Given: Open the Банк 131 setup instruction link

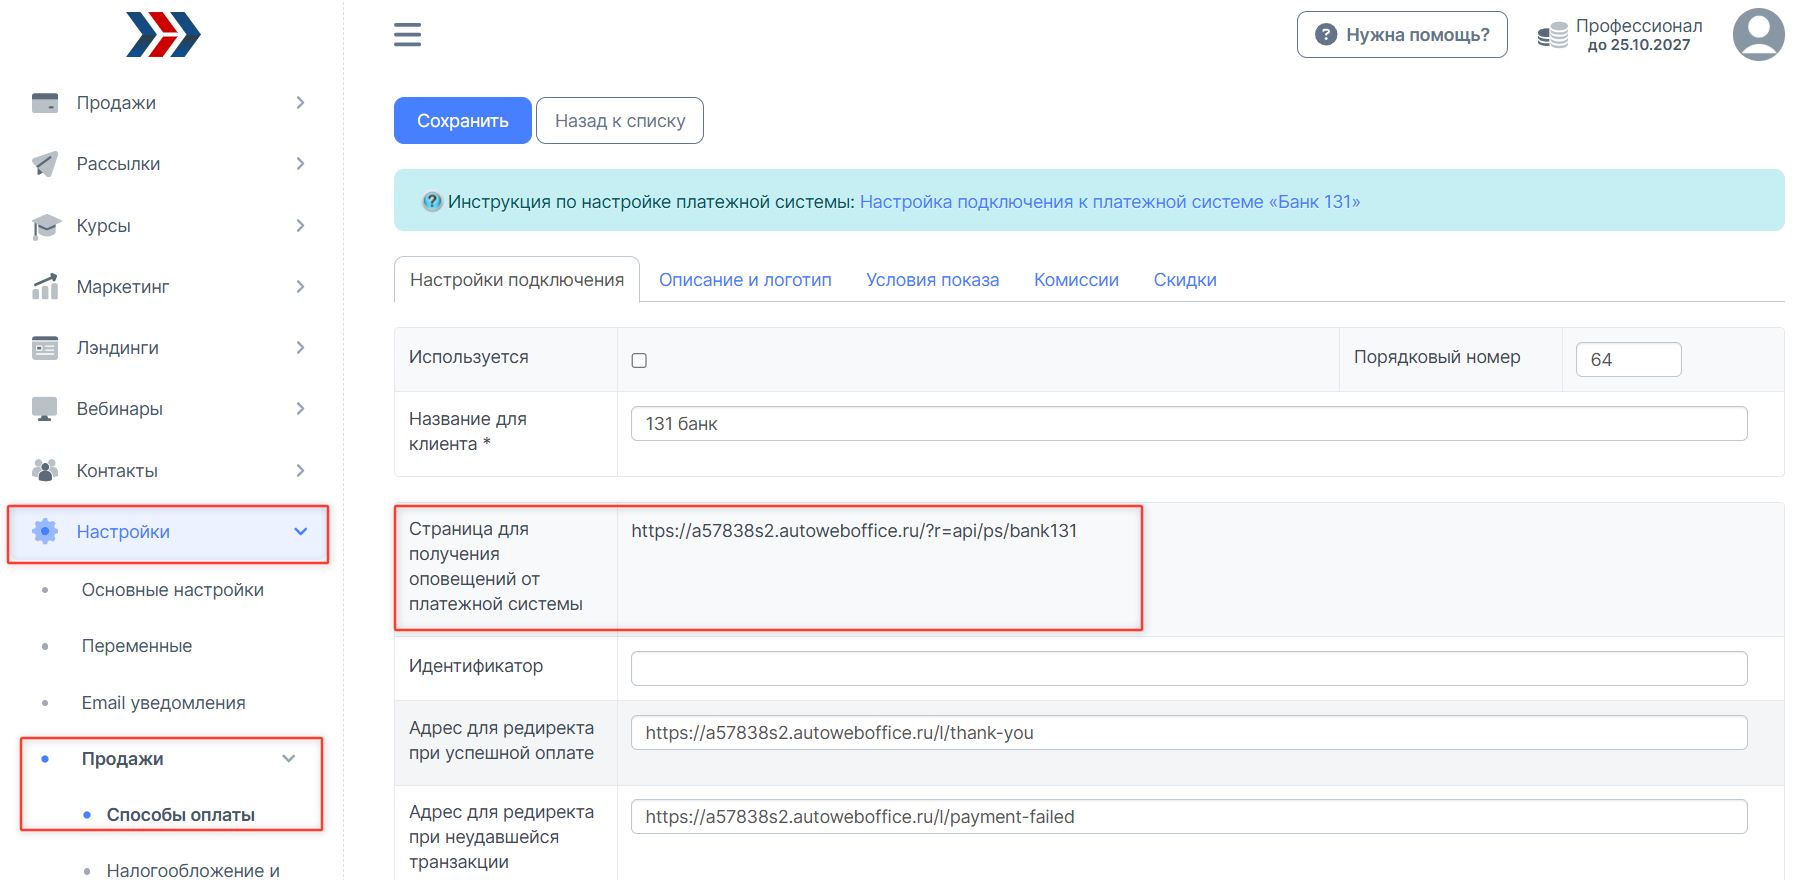Looking at the screenshot, I should coord(1109,202).
